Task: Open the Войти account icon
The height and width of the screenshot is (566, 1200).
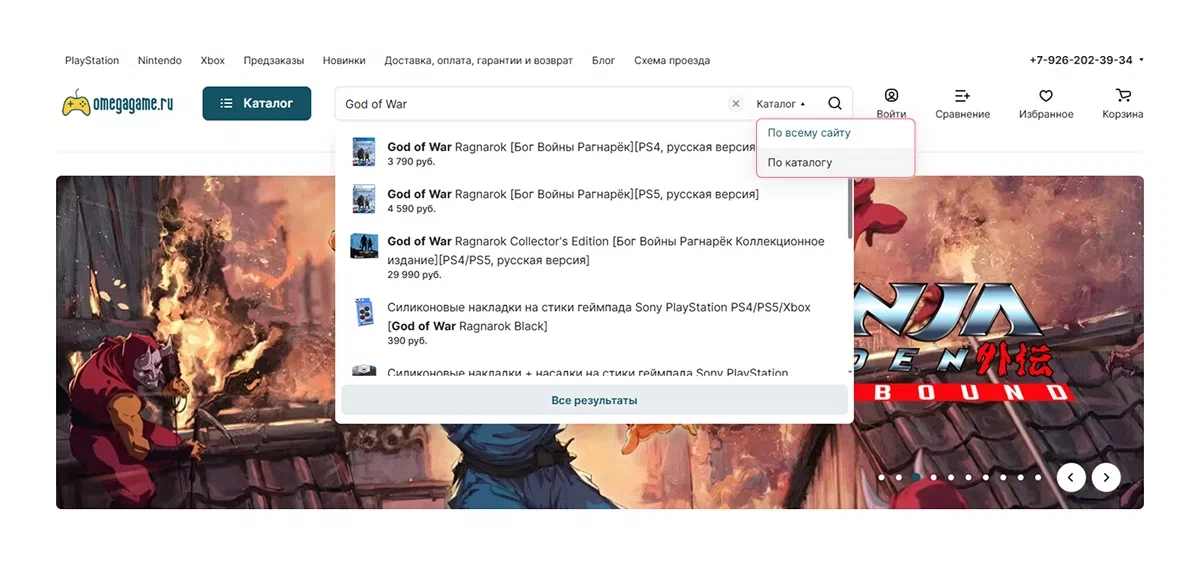Action: [891, 96]
